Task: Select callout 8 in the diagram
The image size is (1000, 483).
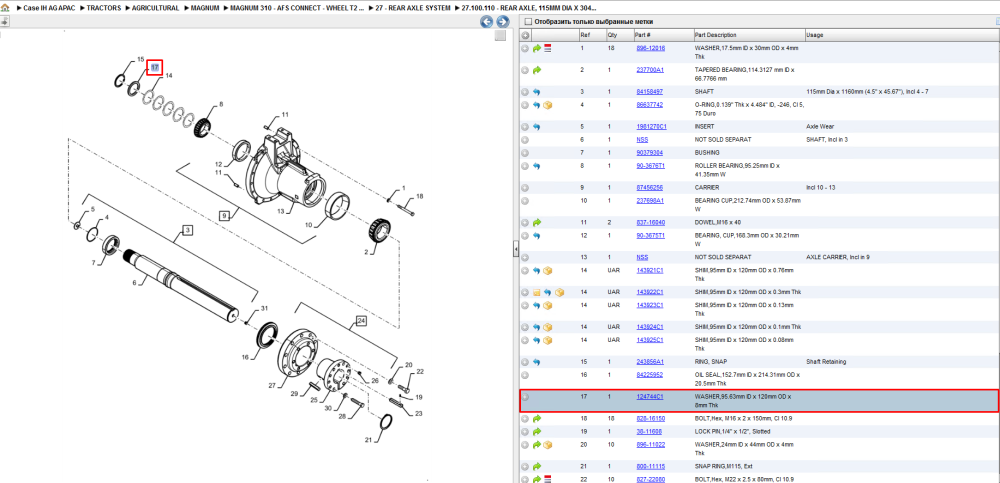Action: 221,104
